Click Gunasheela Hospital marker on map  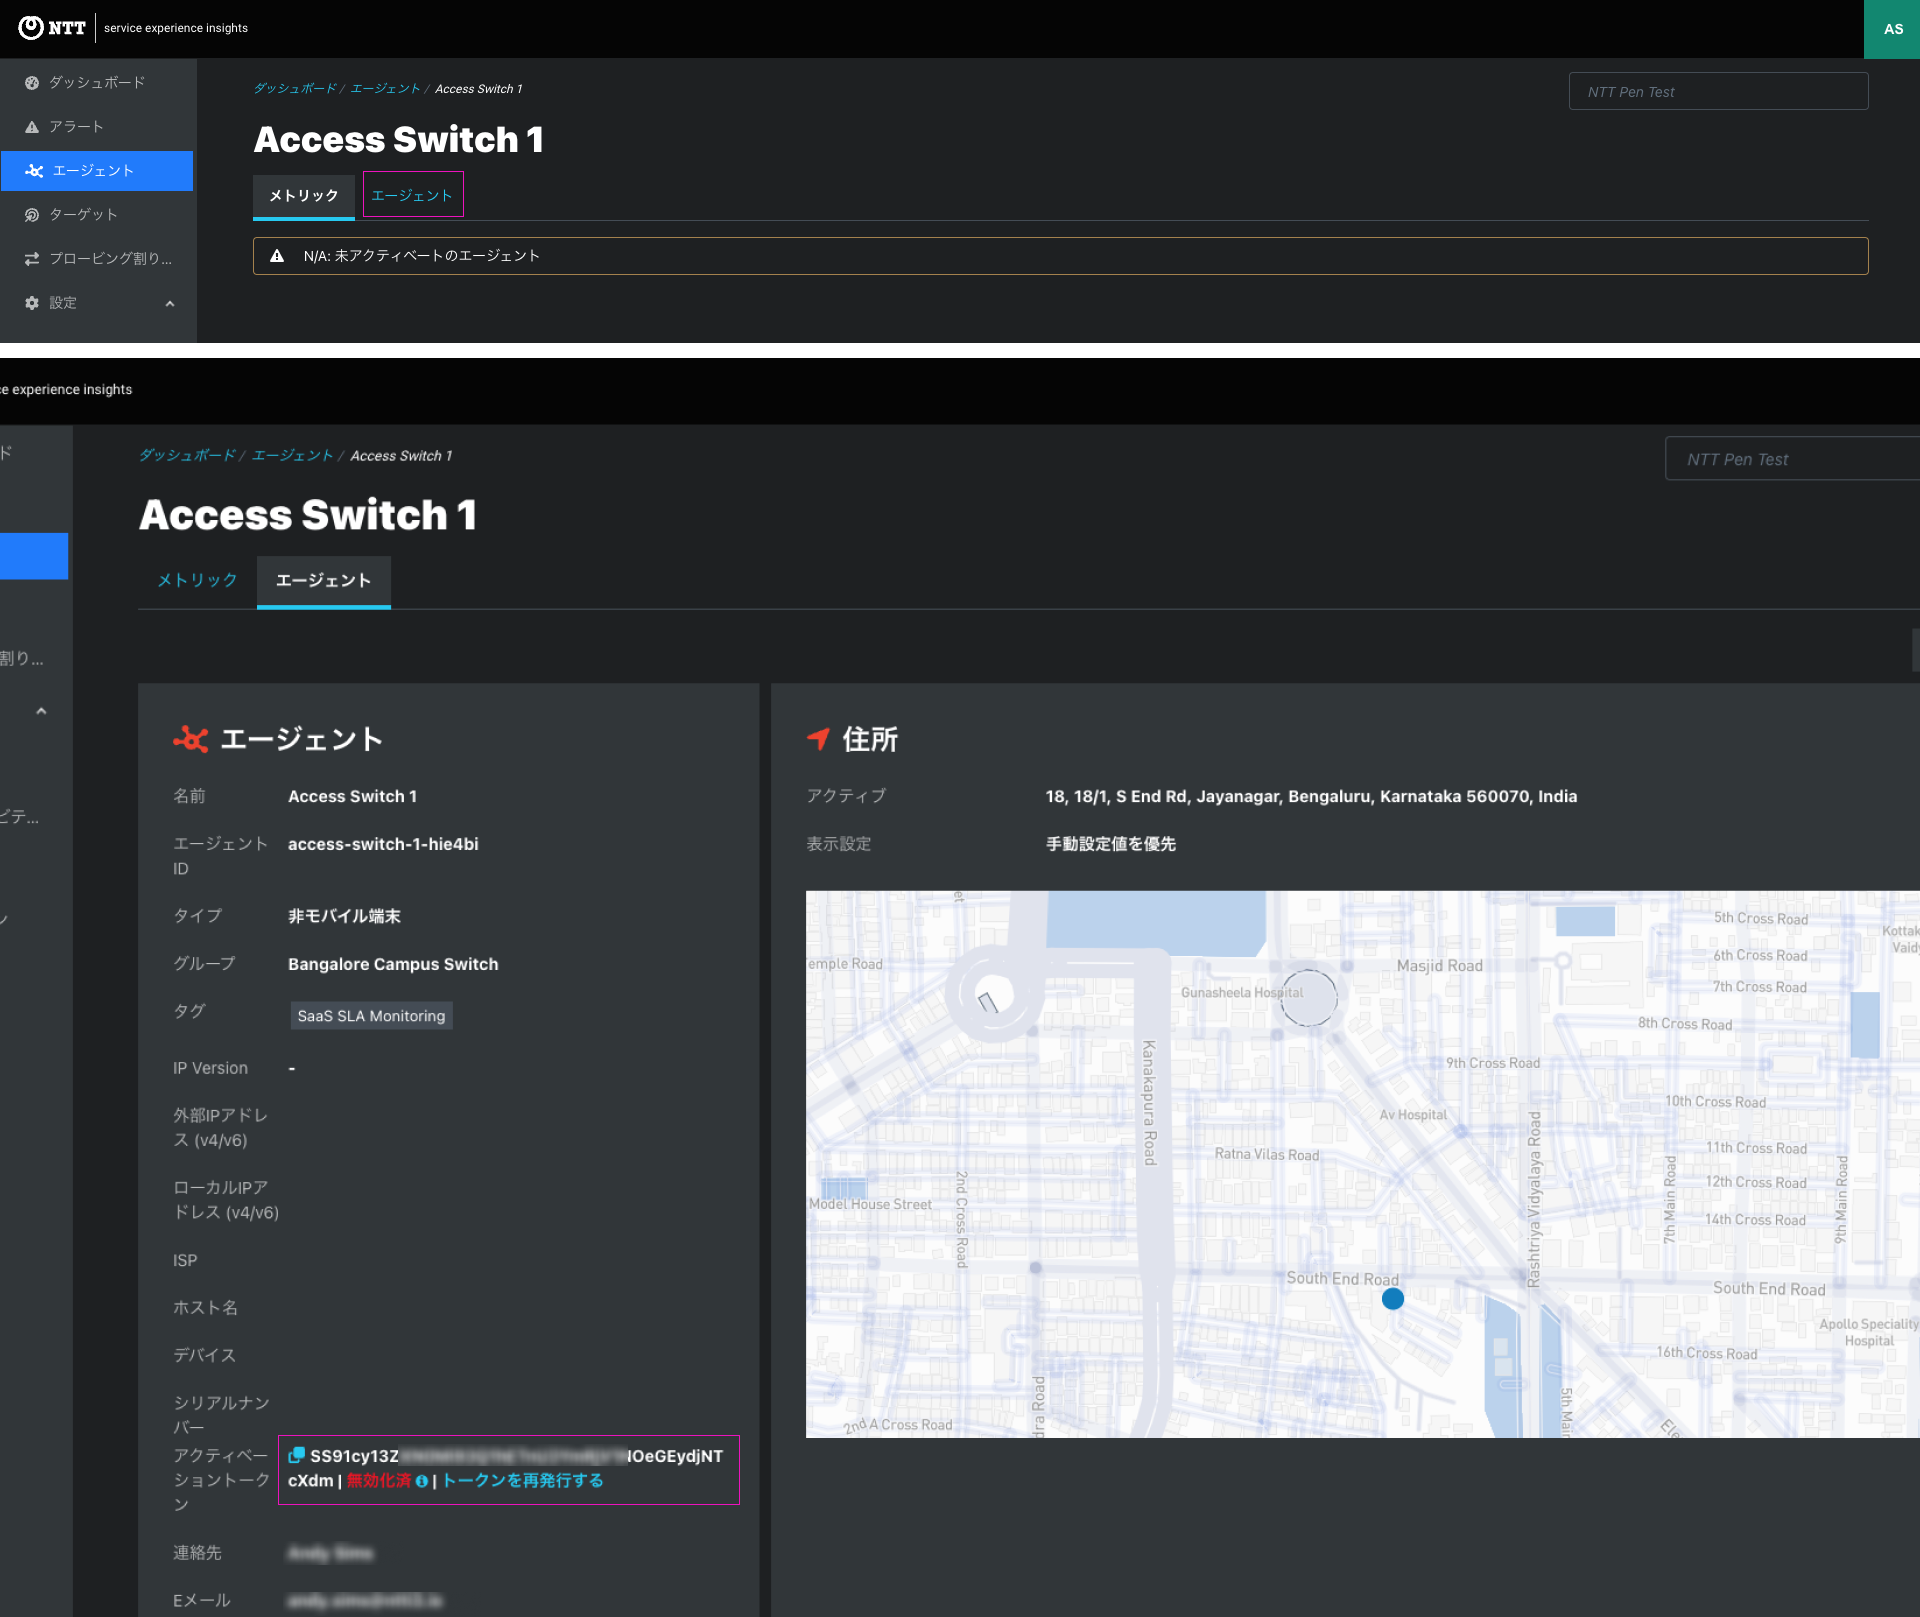pos(1308,997)
